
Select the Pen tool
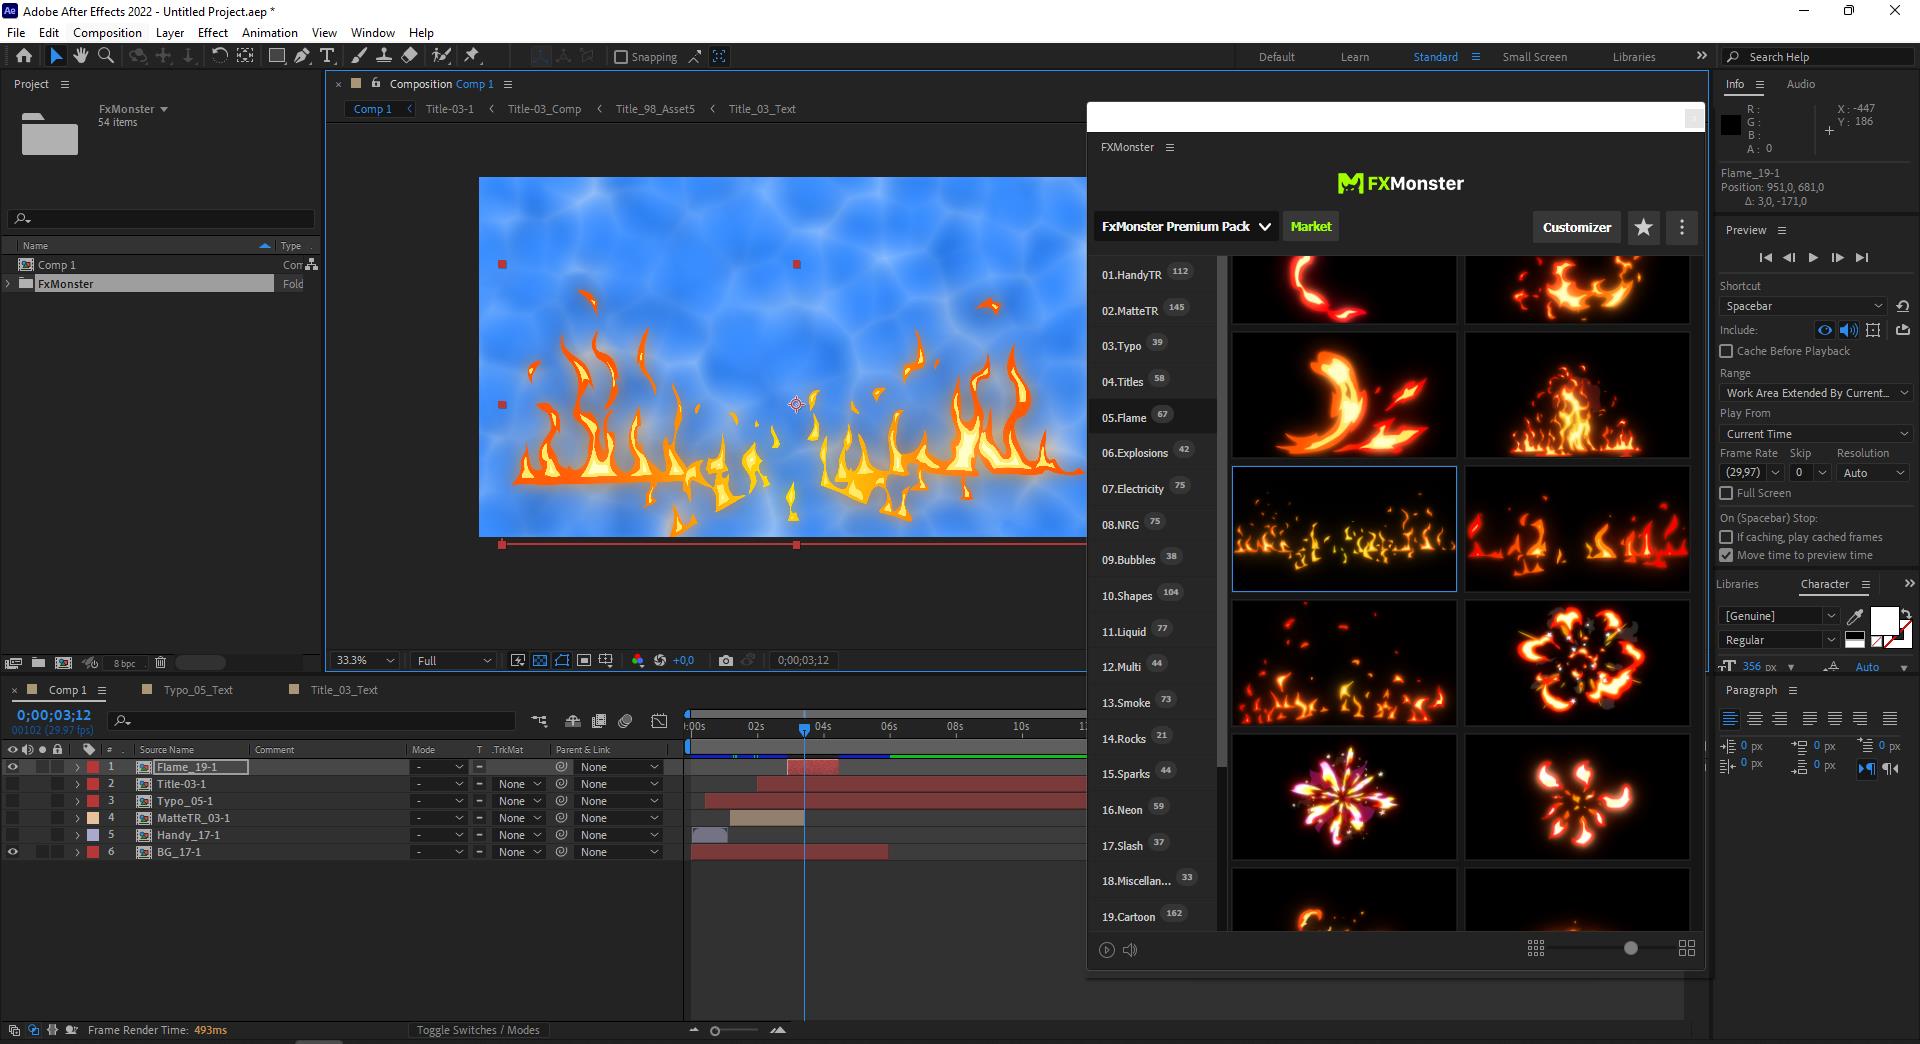(x=302, y=57)
